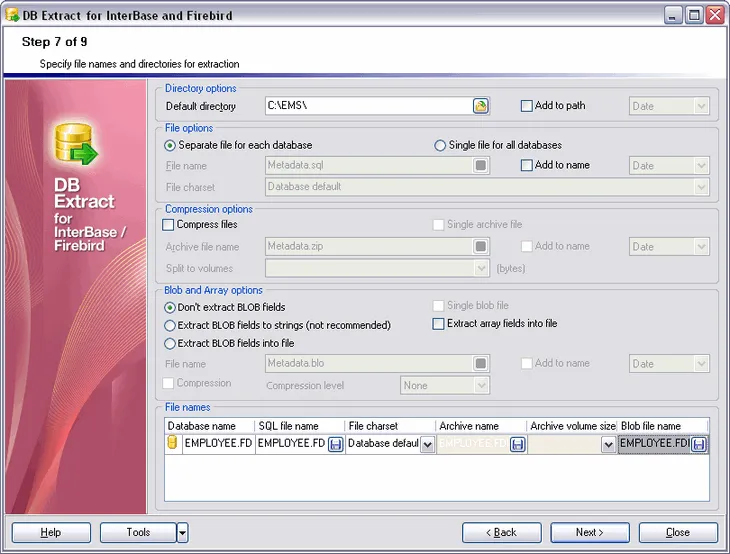Click Blob file name column header
This screenshot has height=554, width=730.
click(663, 426)
